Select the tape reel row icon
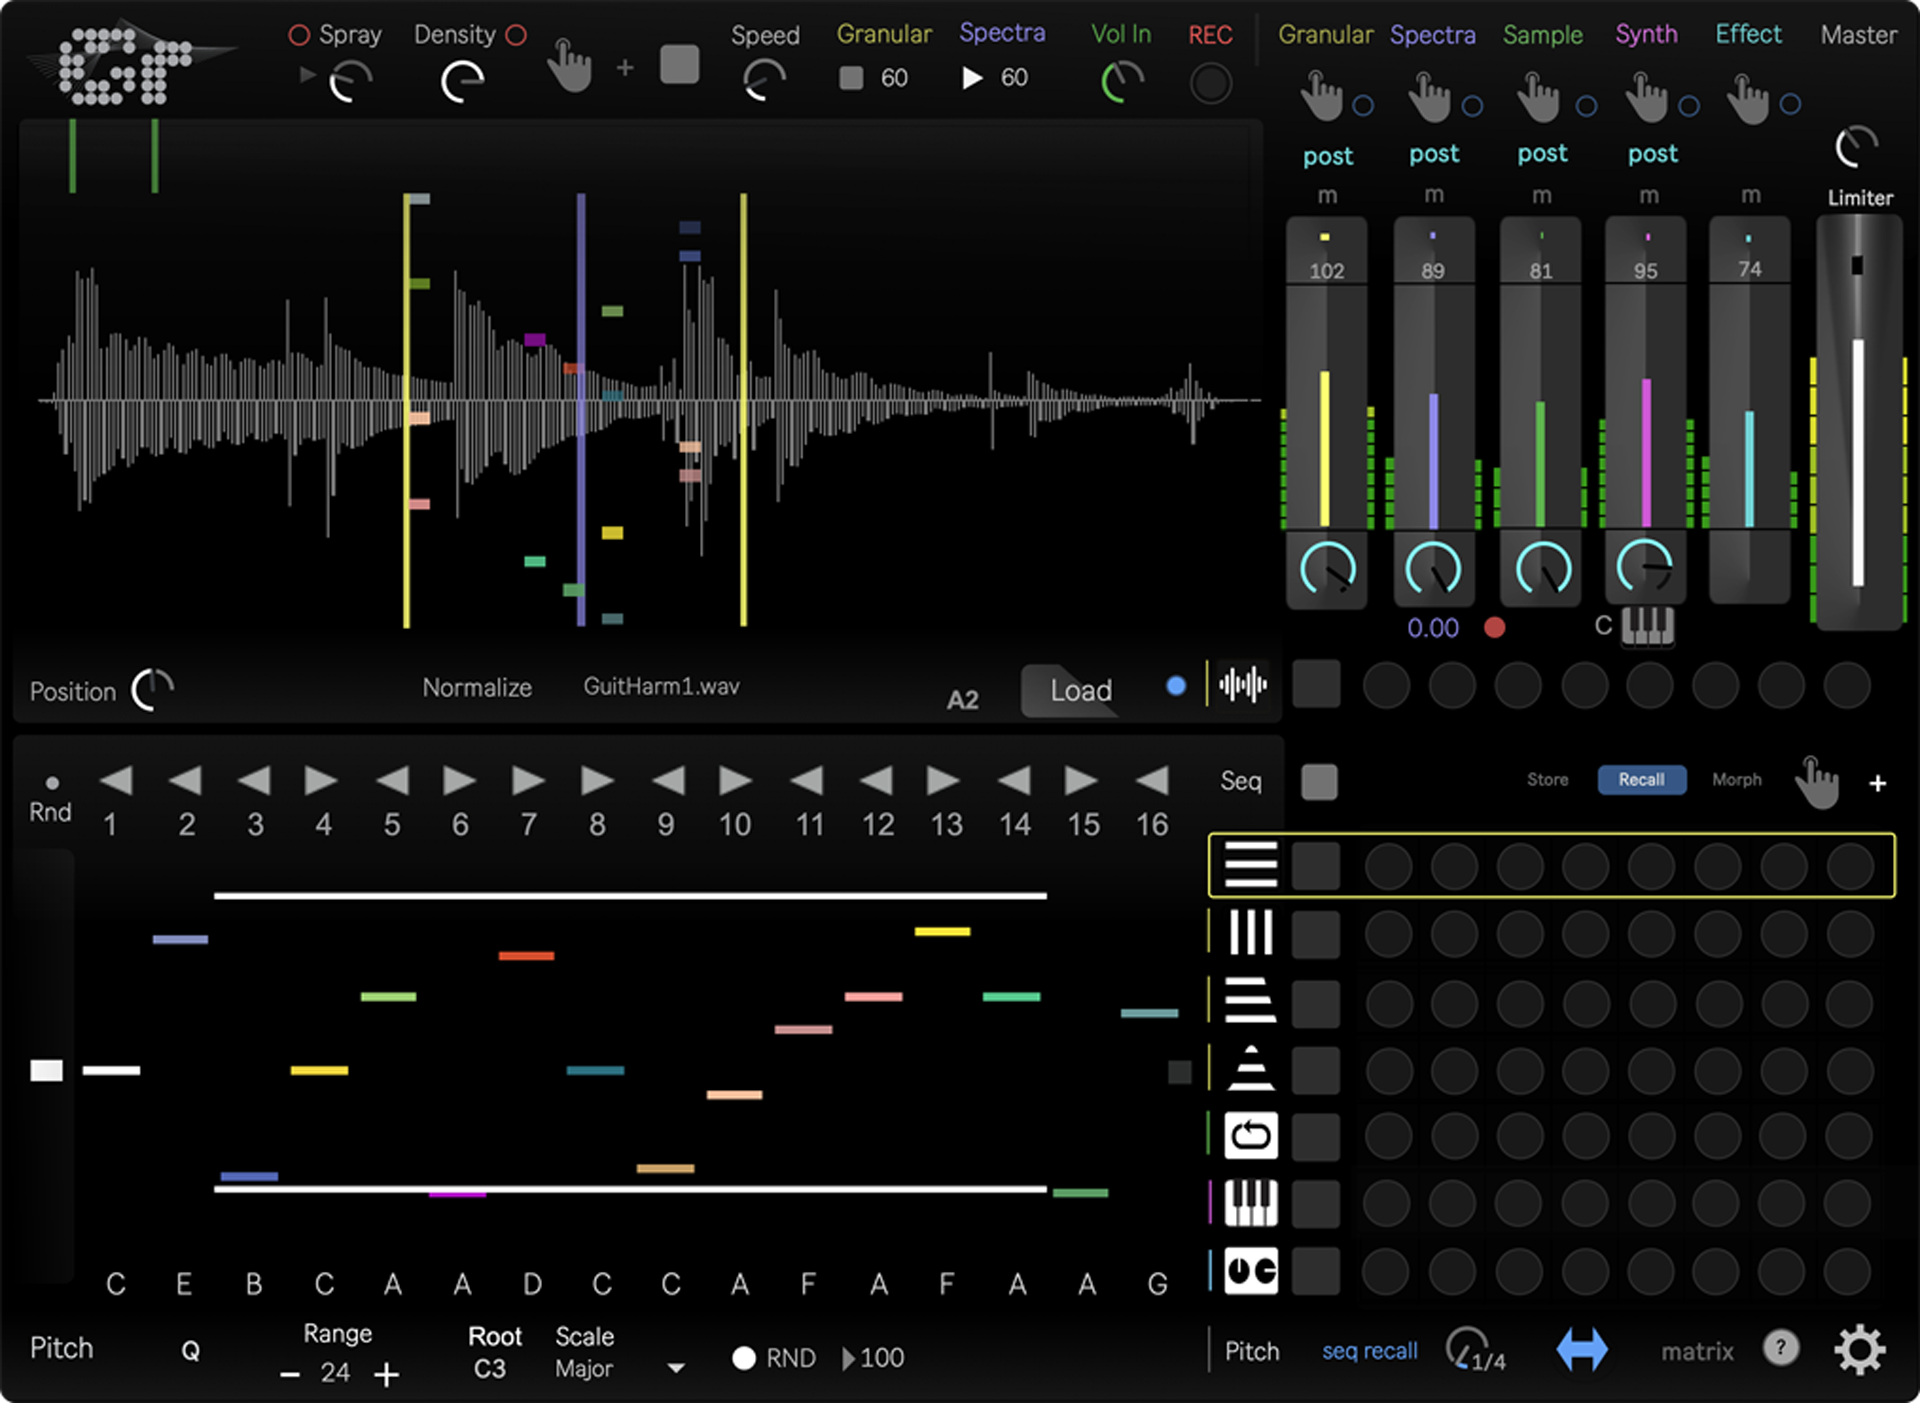The height and width of the screenshot is (1403, 1920). tap(1250, 1271)
